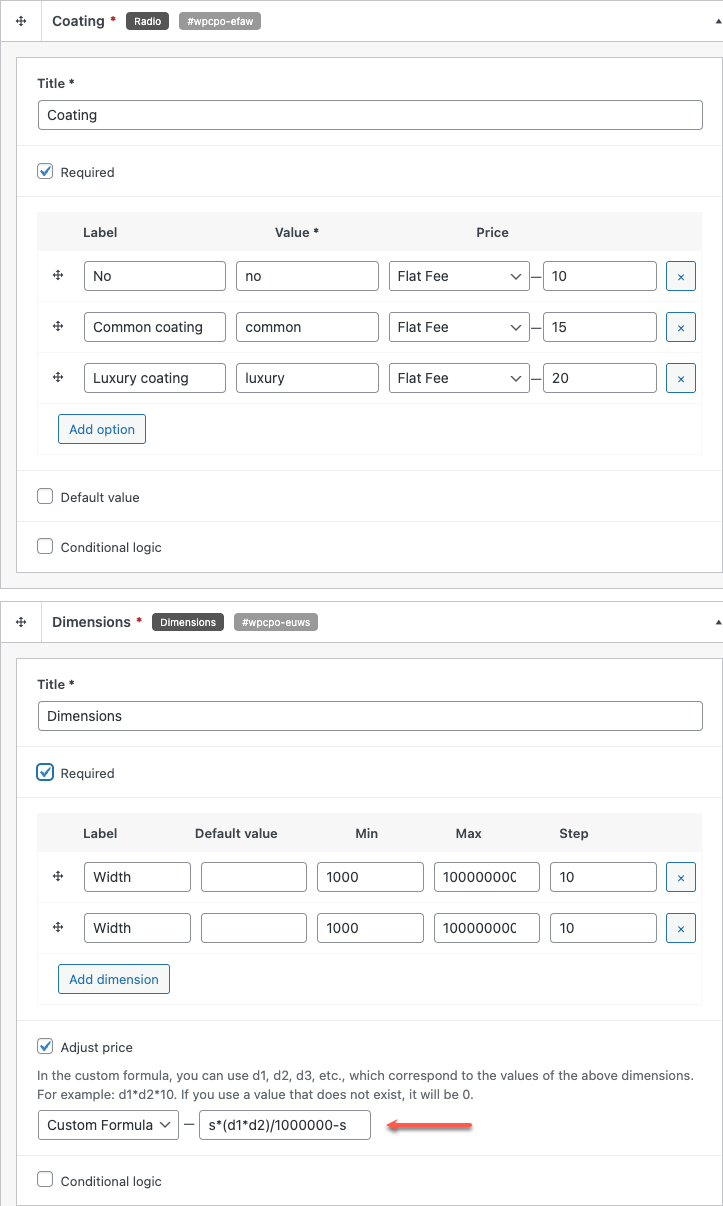Click the Max input of the first Width row
The height and width of the screenshot is (1206, 723).
[x=487, y=877]
